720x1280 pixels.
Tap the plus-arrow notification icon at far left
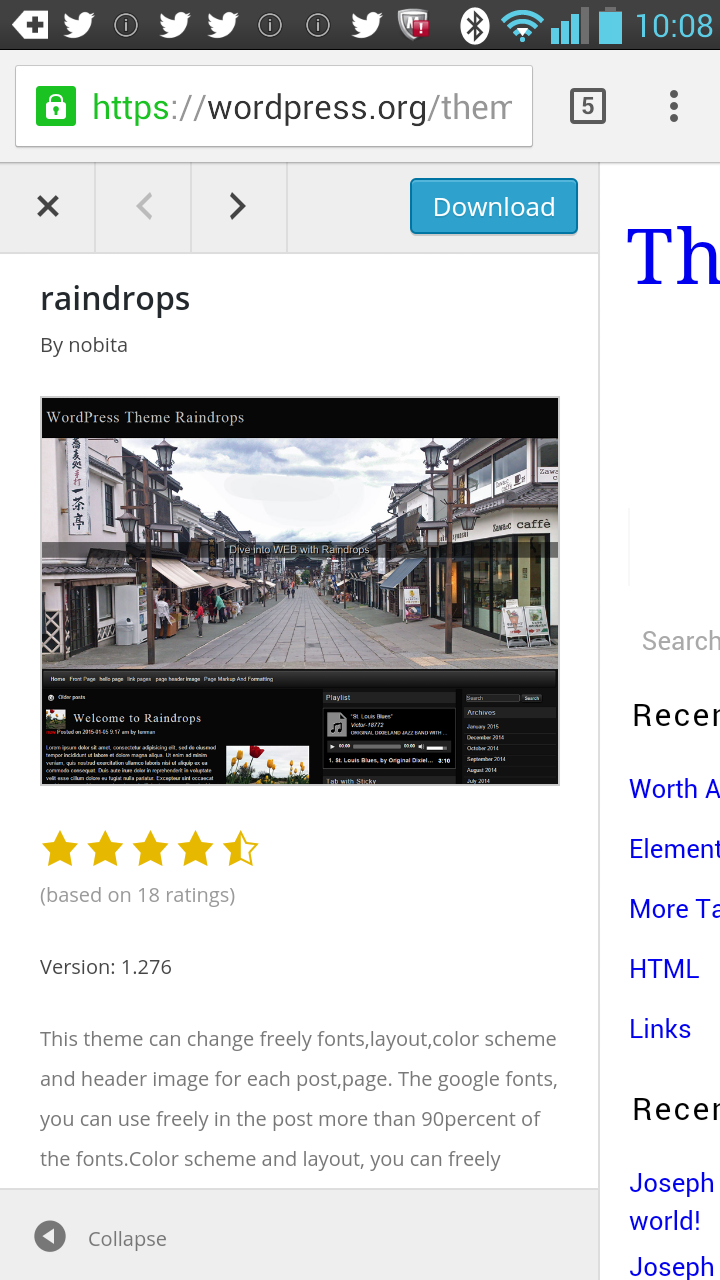(x=30, y=25)
